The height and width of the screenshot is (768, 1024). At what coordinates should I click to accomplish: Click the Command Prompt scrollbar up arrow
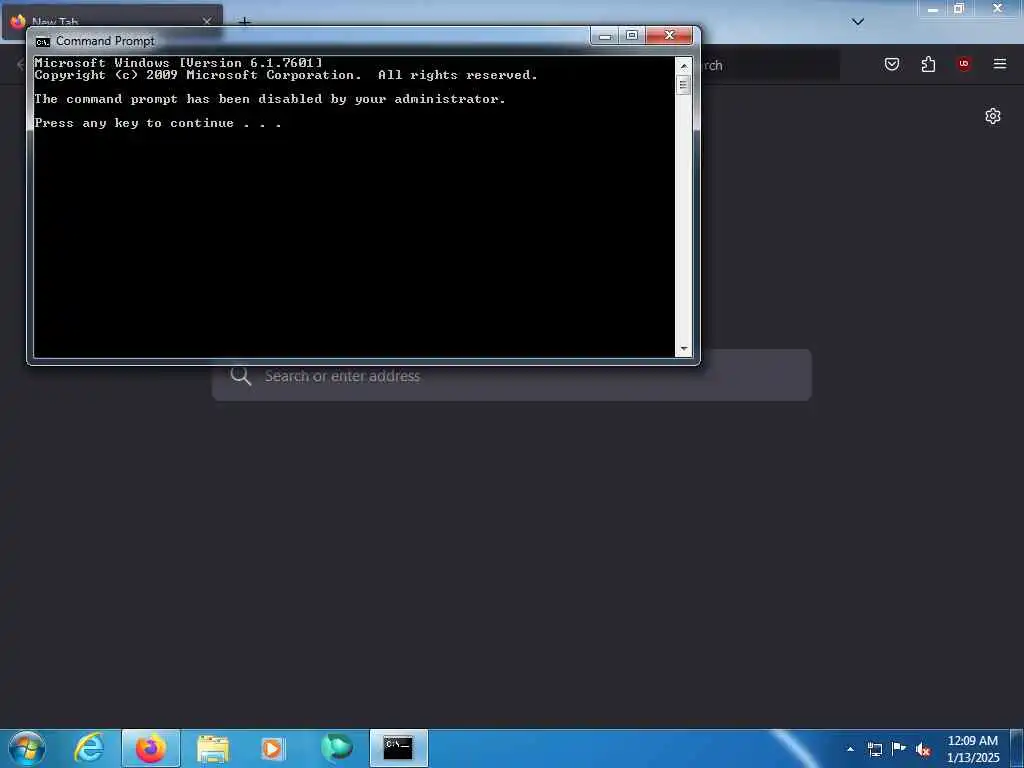[x=684, y=66]
